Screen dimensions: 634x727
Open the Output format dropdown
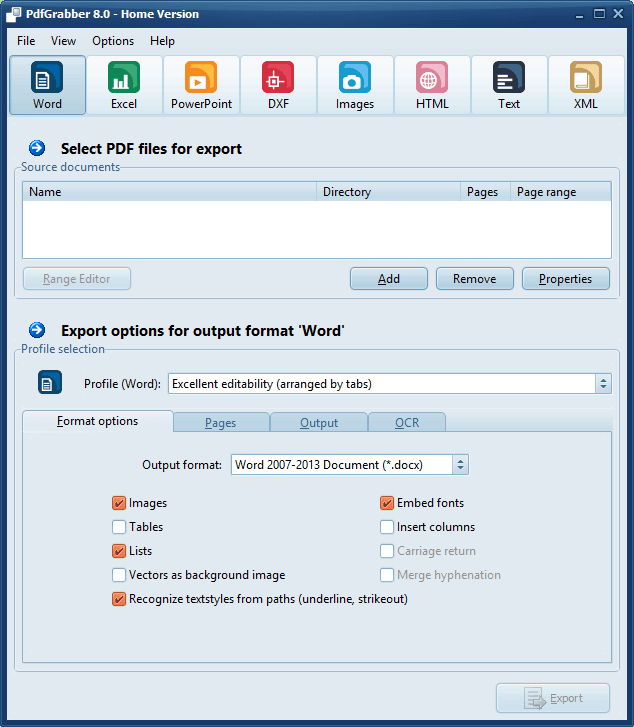[x=350, y=465]
